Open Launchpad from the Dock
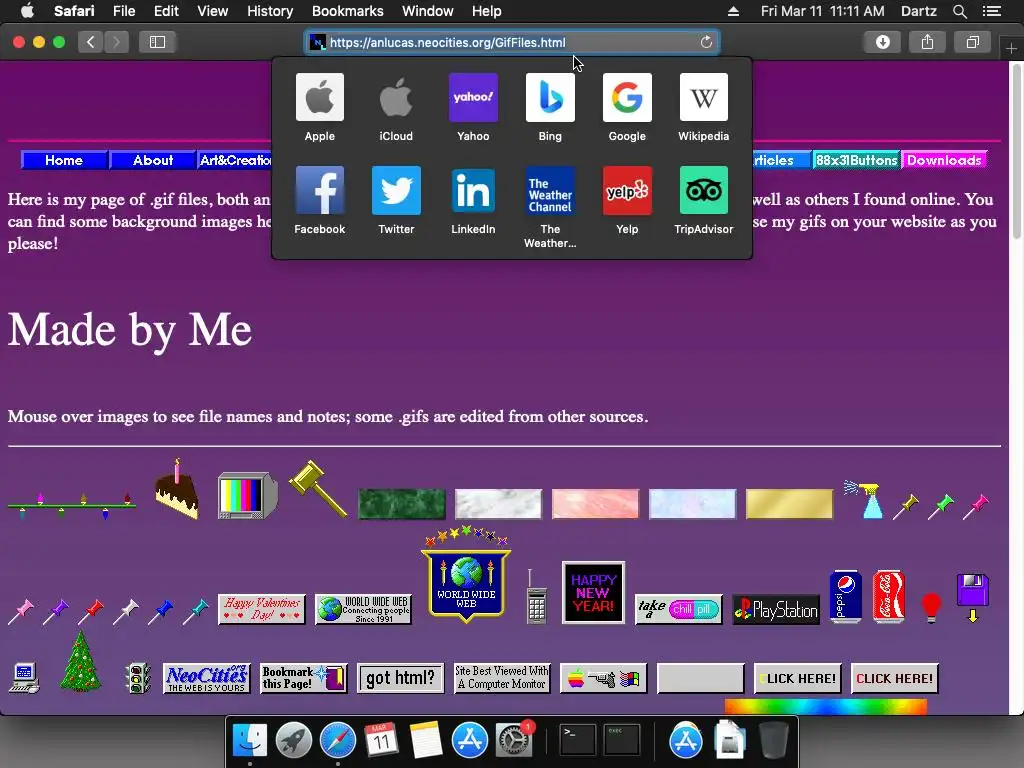The height and width of the screenshot is (768, 1024). click(x=294, y=740)
